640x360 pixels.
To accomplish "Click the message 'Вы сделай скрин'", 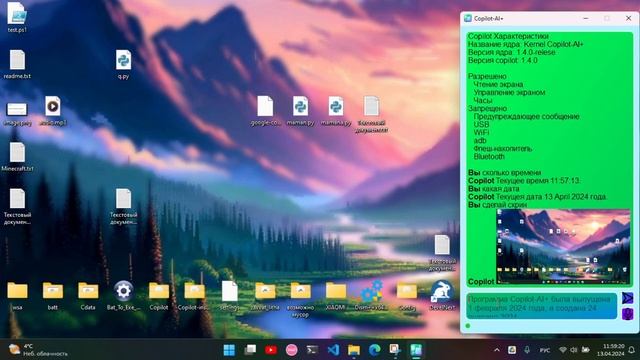I will pyautogui.click(x=497, y=204).
